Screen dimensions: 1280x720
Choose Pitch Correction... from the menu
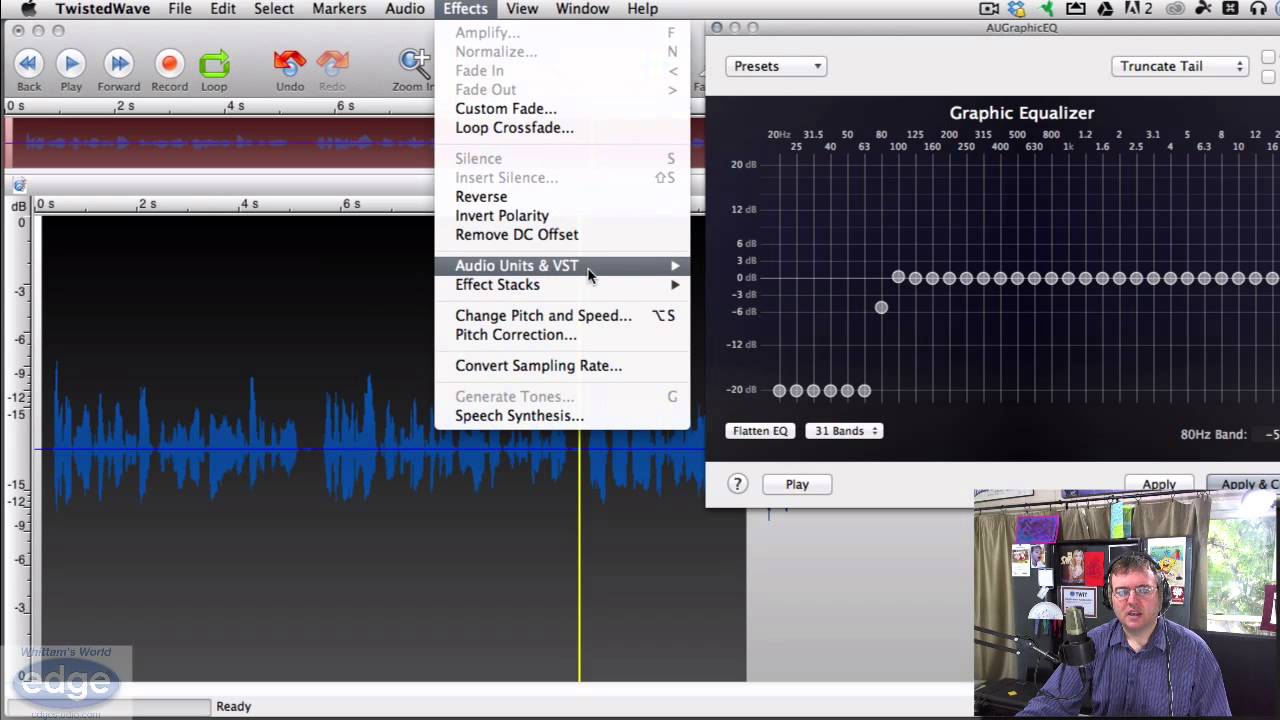coord(562,335)
